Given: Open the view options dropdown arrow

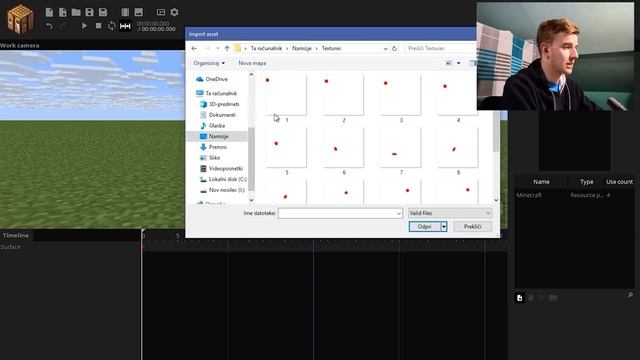Looking at the screenshot, I should pyautogui.click(x=458, y=63).
